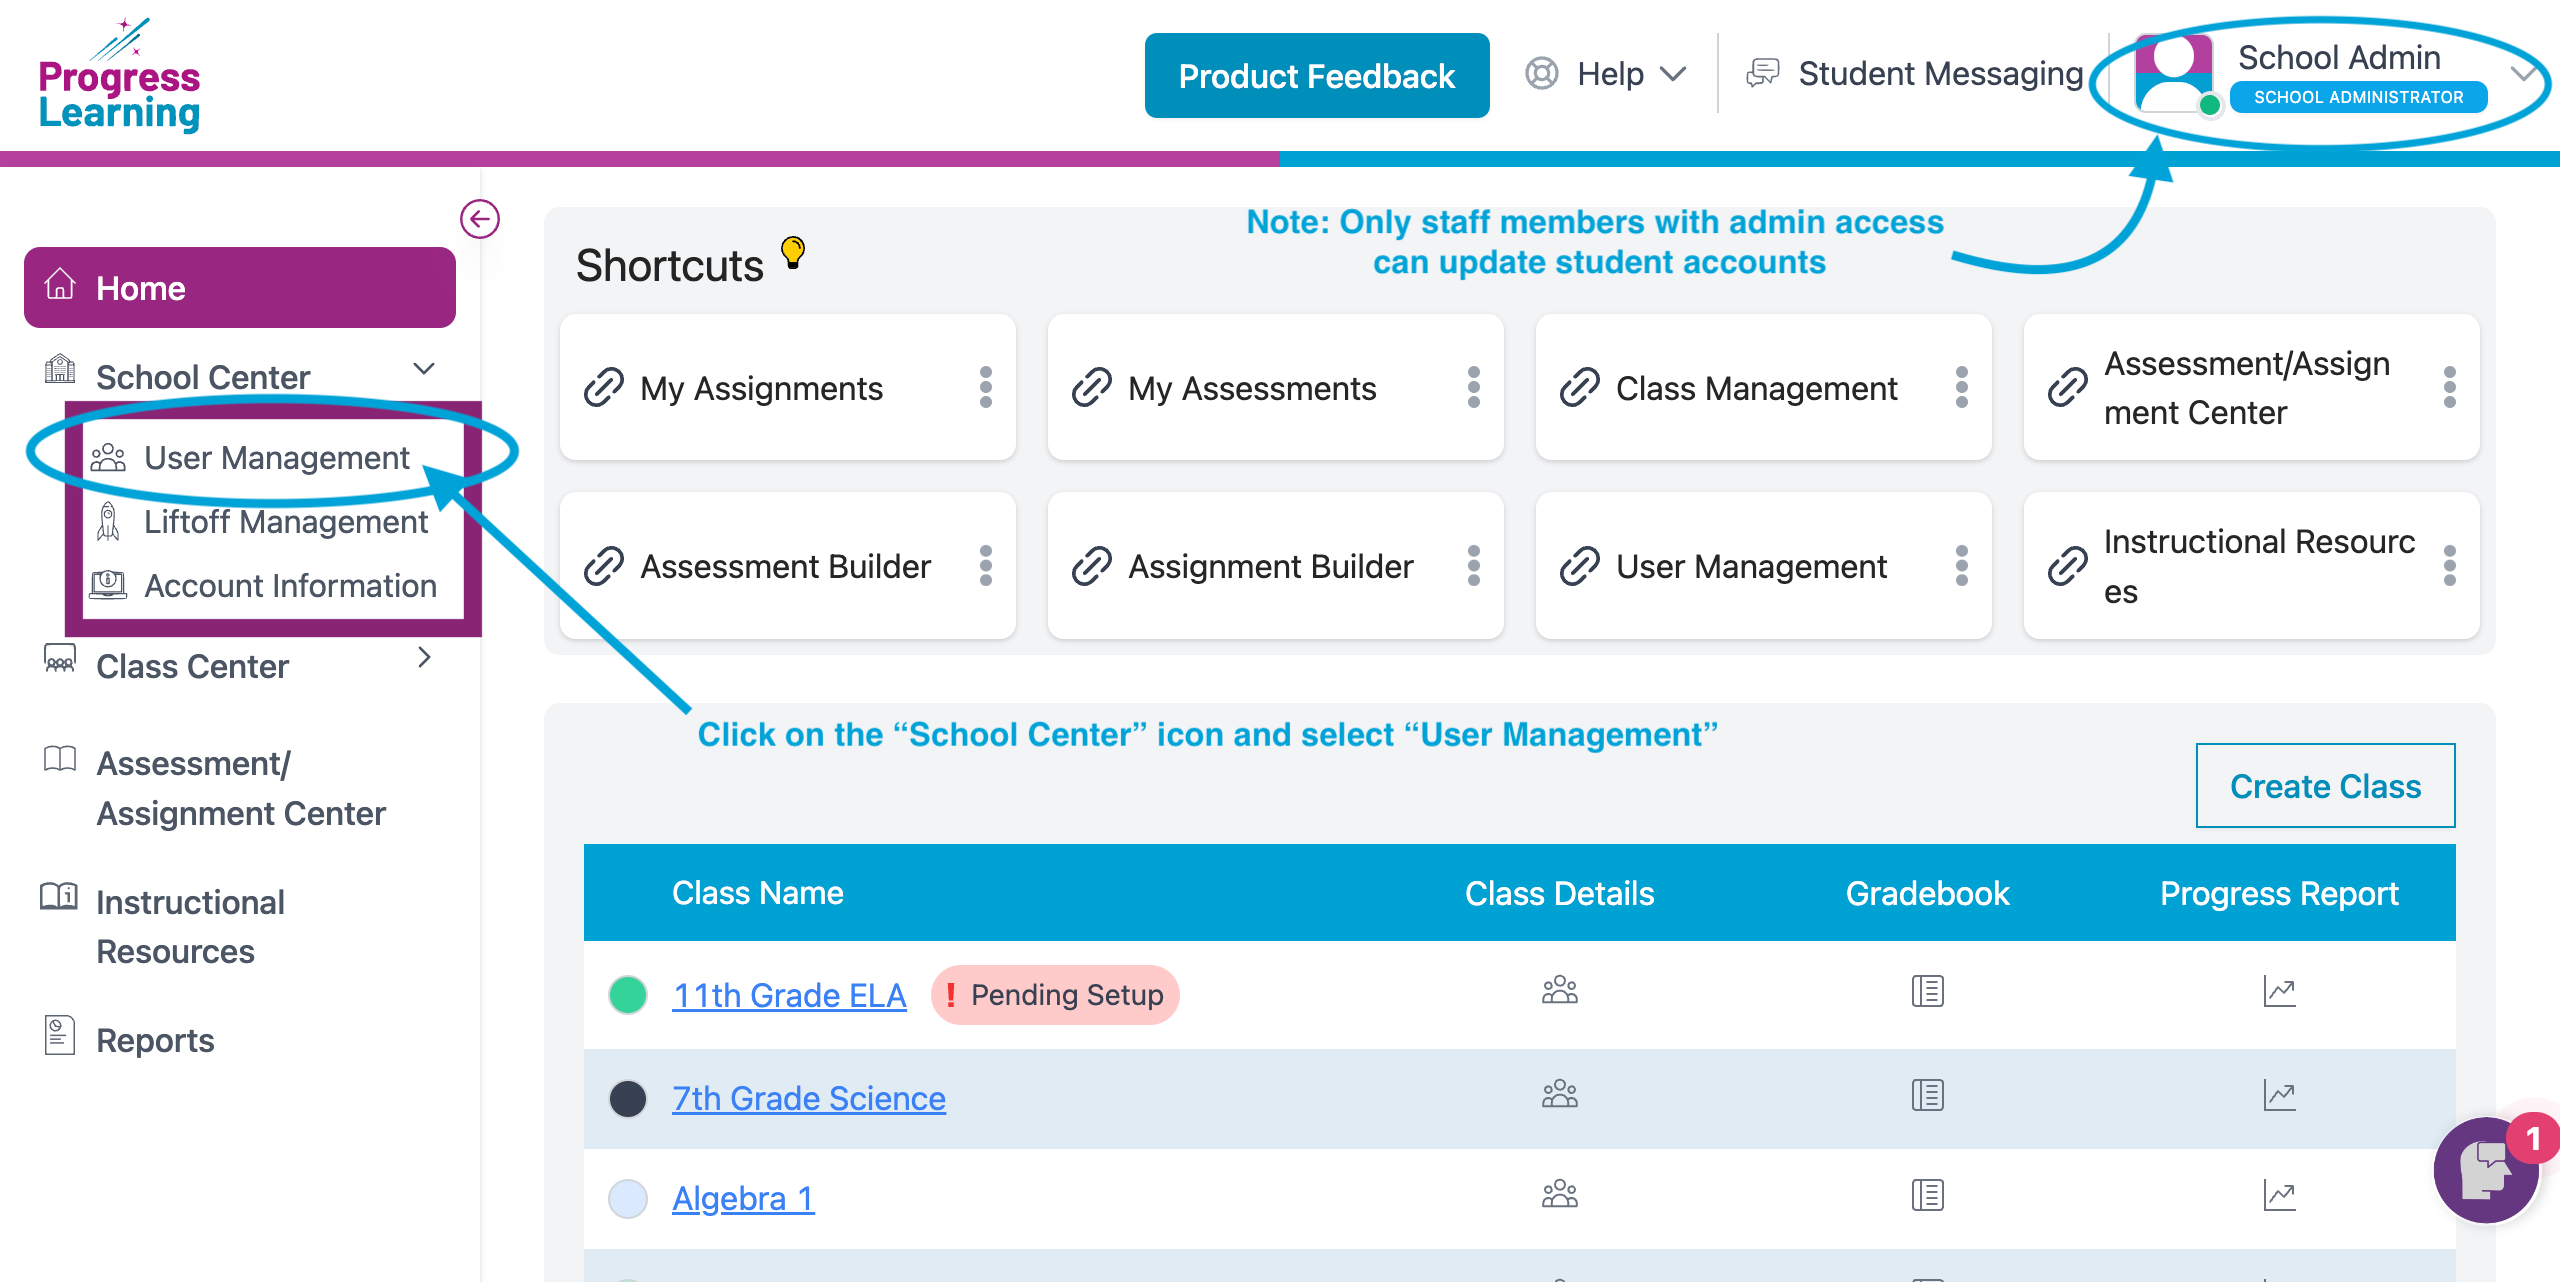Open progress report for Algebra 1
The image size is (2560, 1282).
(2280, 1195)
